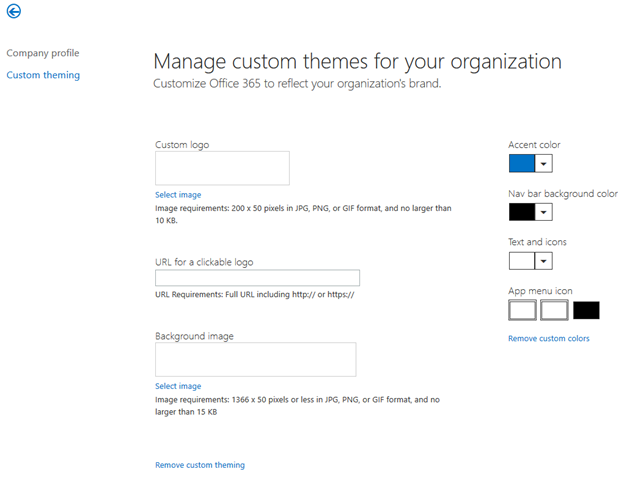This screenshot has height=480, width=624.
Task: Click the Remove custom theming link
Action: (200, 465)
